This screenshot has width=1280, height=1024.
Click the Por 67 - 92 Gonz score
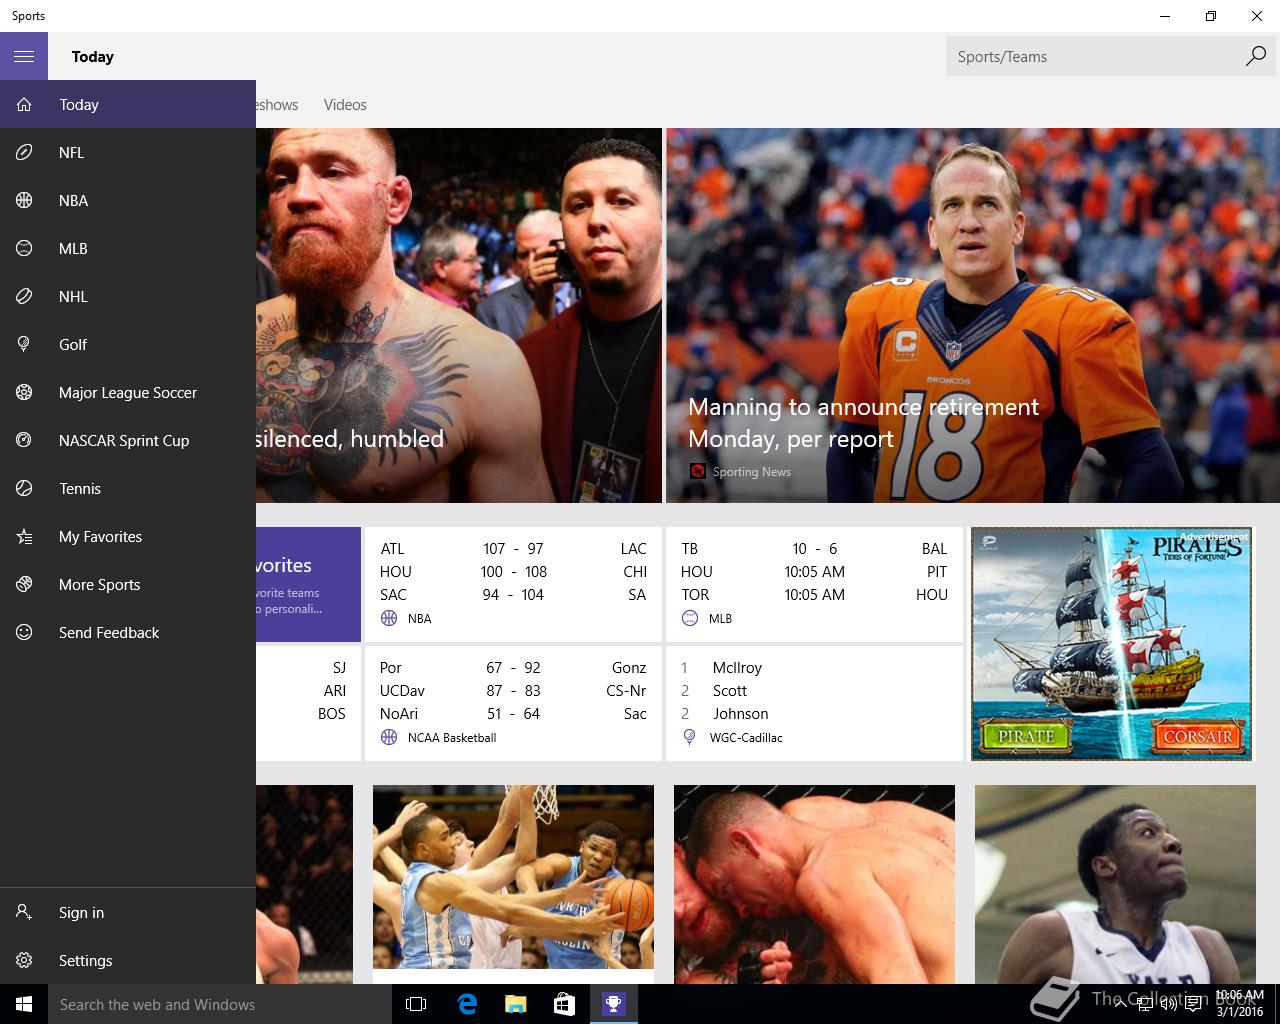coord(513,667)
